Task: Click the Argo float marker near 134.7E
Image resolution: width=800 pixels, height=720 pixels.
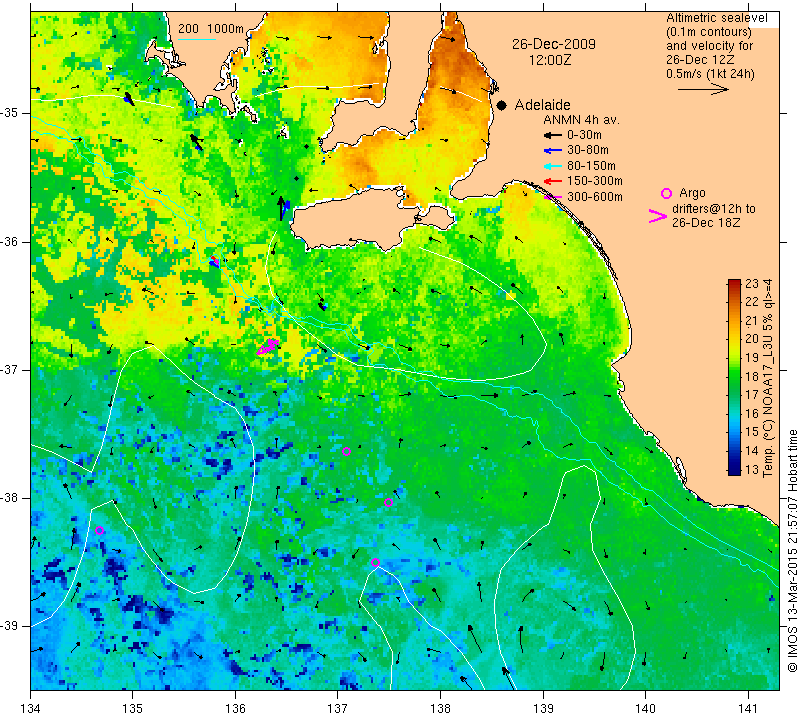Action: [99, 530]
